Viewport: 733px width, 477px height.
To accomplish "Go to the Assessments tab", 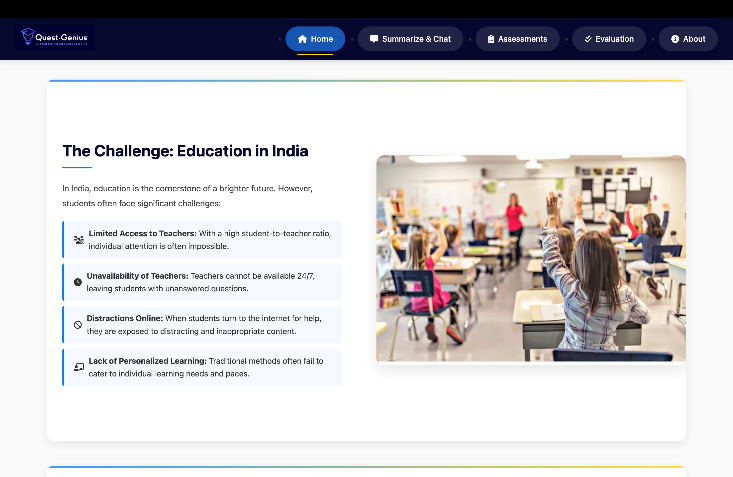I will [517, 39].
